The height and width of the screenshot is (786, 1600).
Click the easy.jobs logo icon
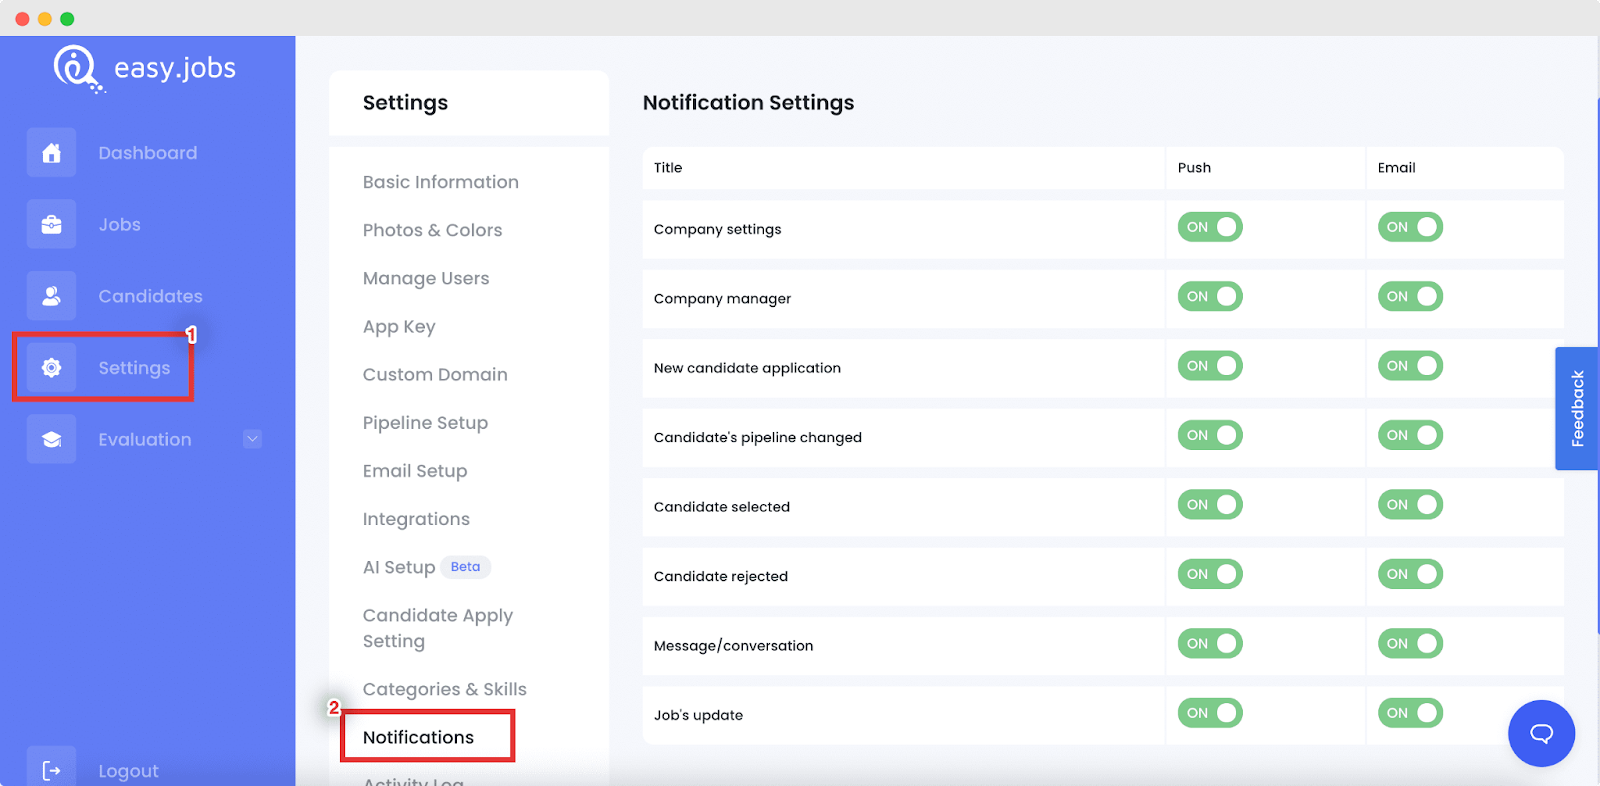coord(78,69)
